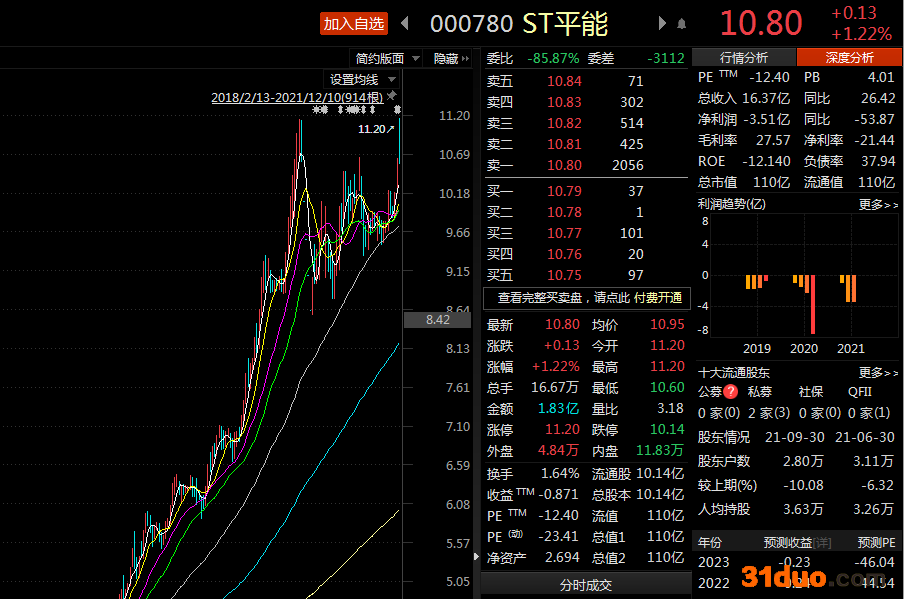
Task: Switch to the 行情分析 tab
Action: pos(744,58)
